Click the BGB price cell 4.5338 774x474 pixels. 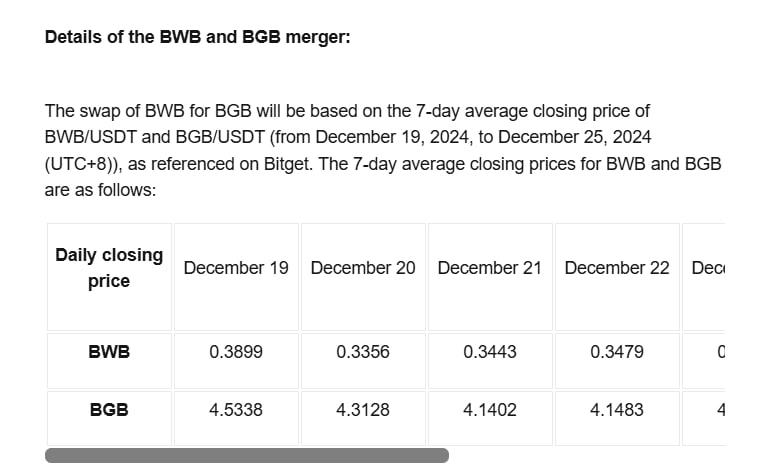(236, 410)
